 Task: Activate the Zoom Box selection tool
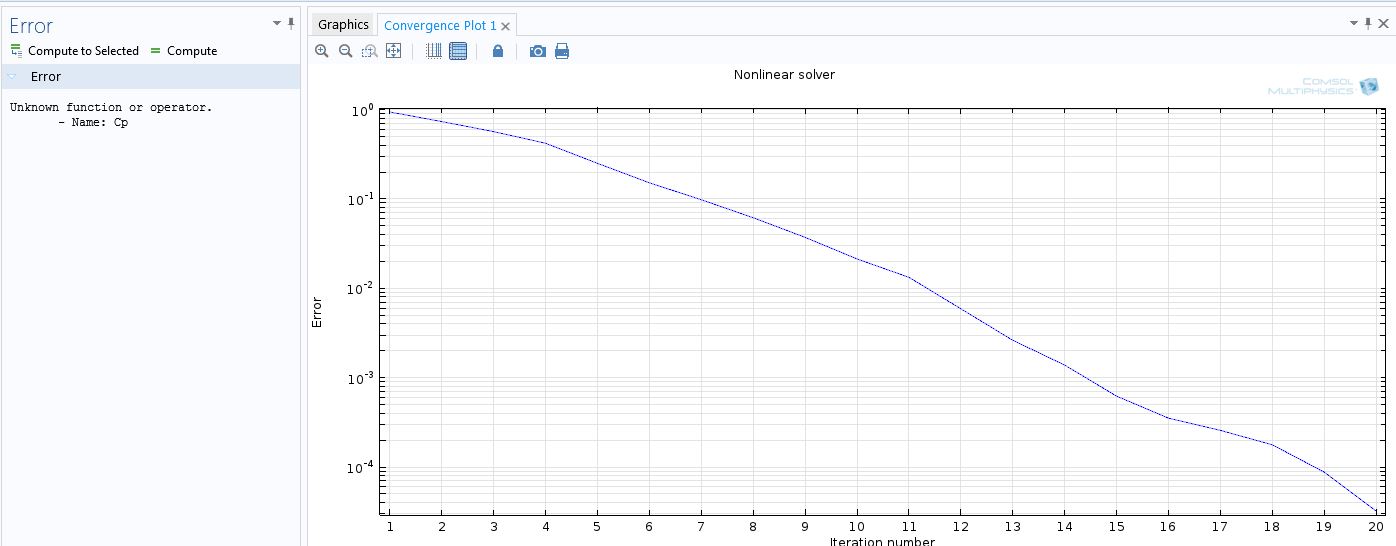coord(369,51)
